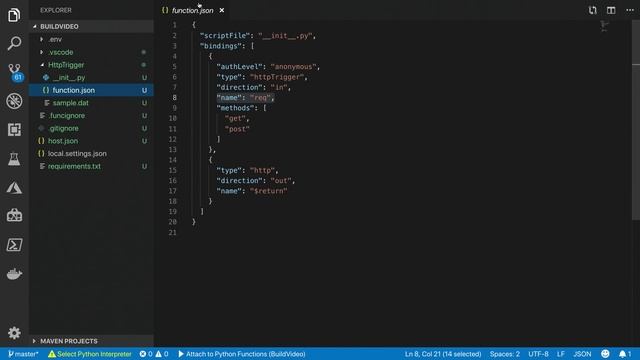The image size is (640, 360).
Task: Open the Debug view icon
Action: (14, 101)
